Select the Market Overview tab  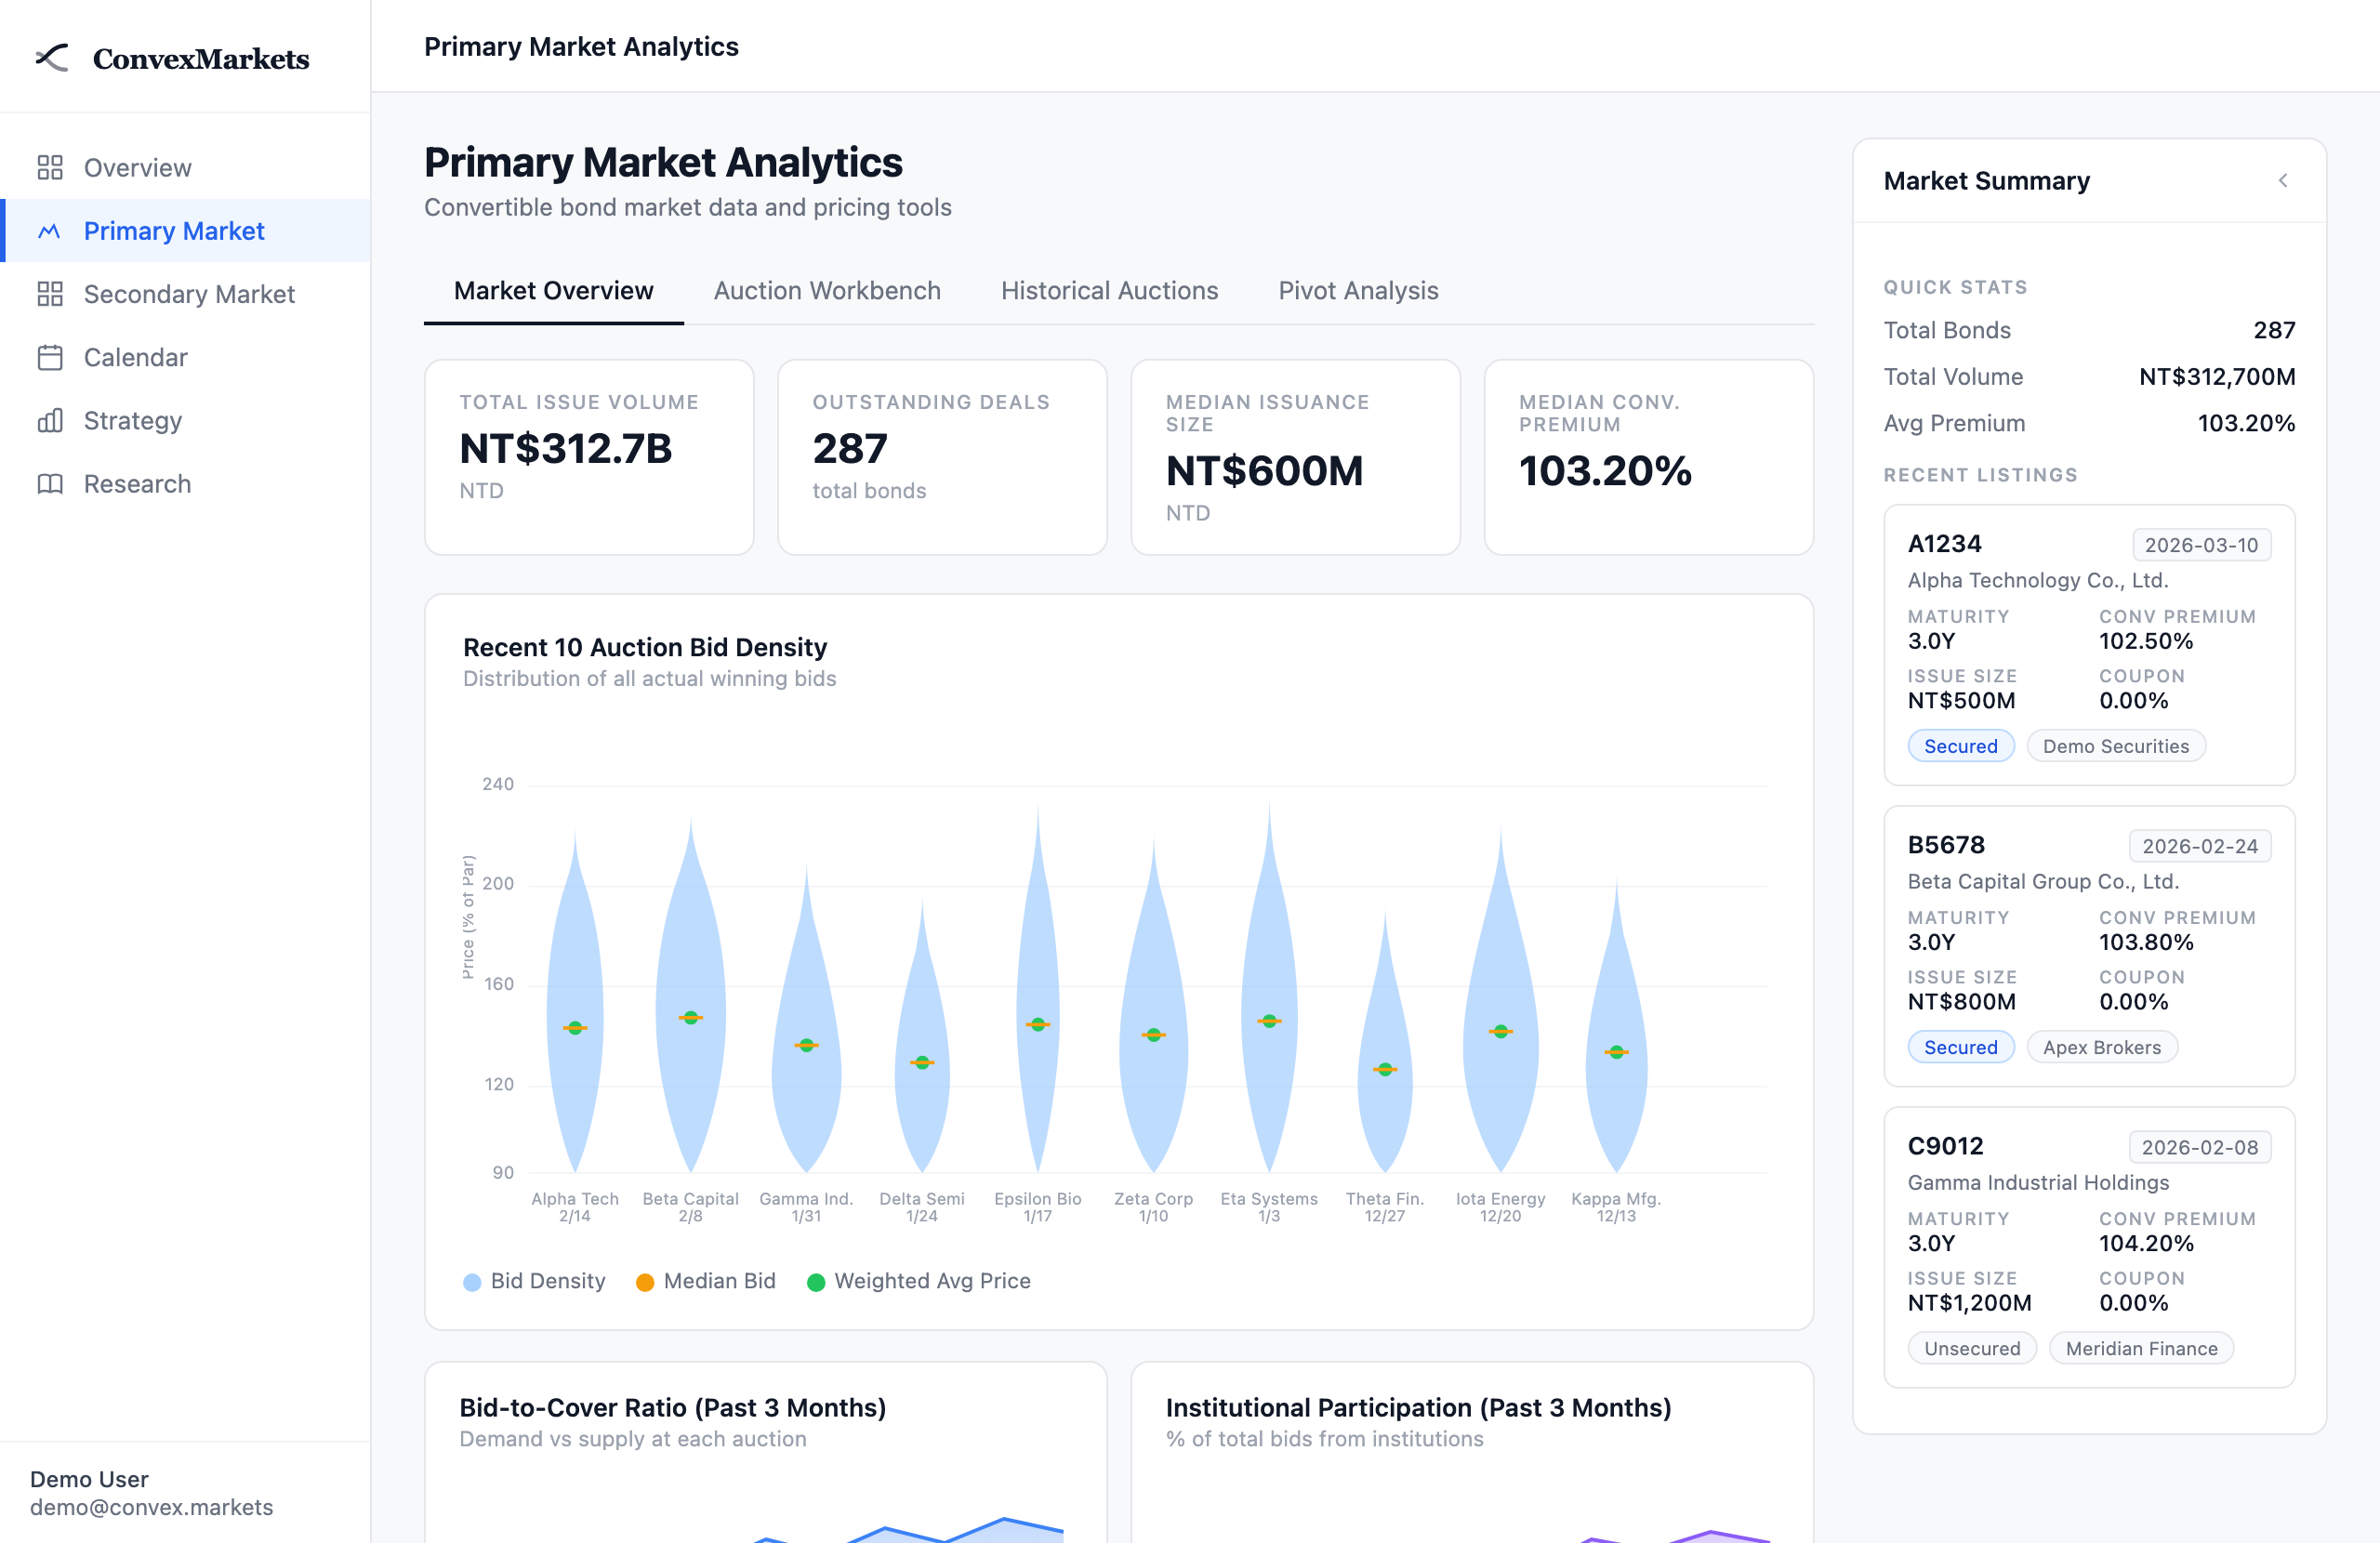pyautogui.click(x=553, y=290)
